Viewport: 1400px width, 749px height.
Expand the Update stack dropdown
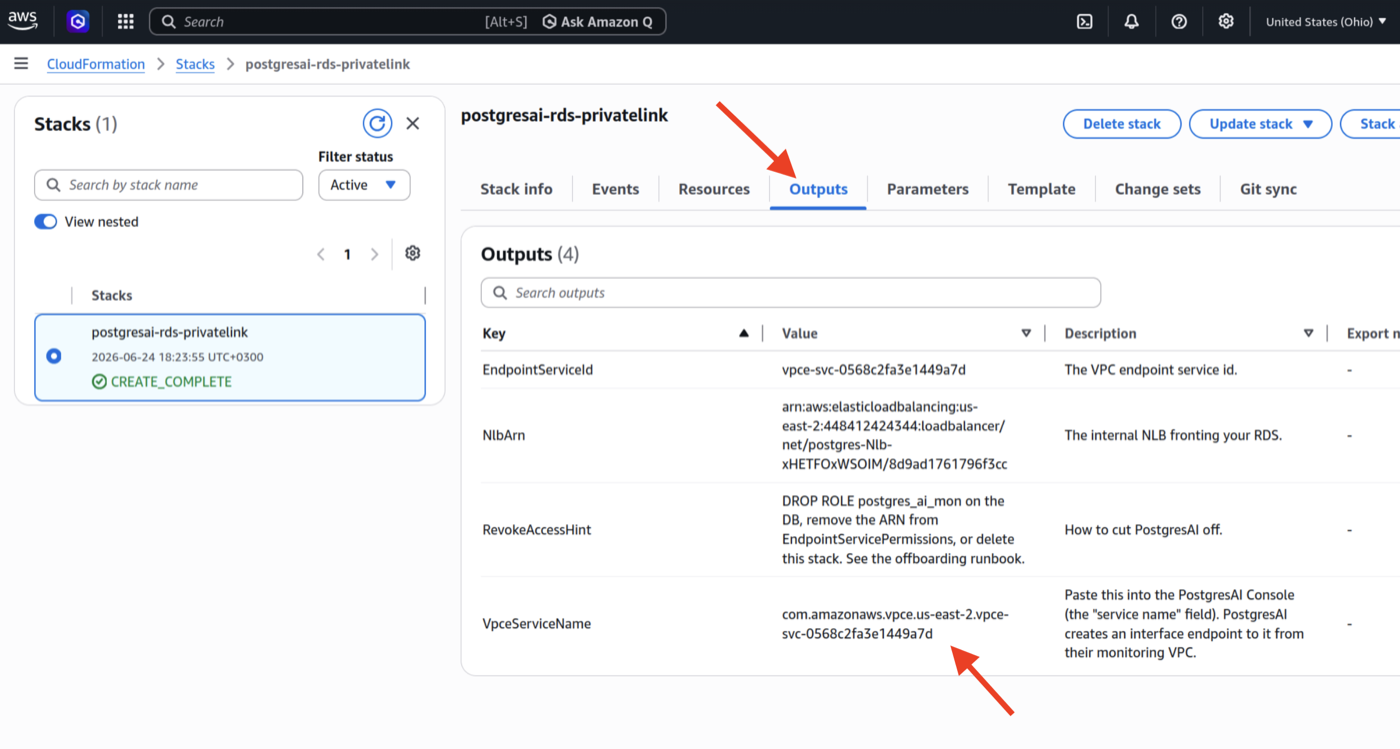coord(1307,124)
